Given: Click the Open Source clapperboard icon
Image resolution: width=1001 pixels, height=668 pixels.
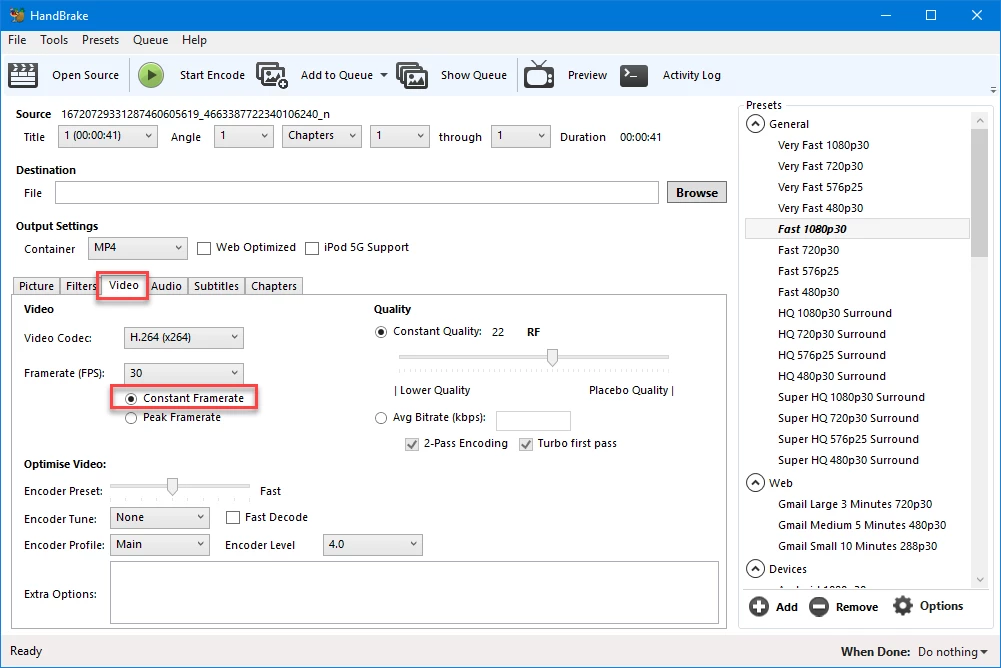Looking at the screenshot, I should point(23,75).
